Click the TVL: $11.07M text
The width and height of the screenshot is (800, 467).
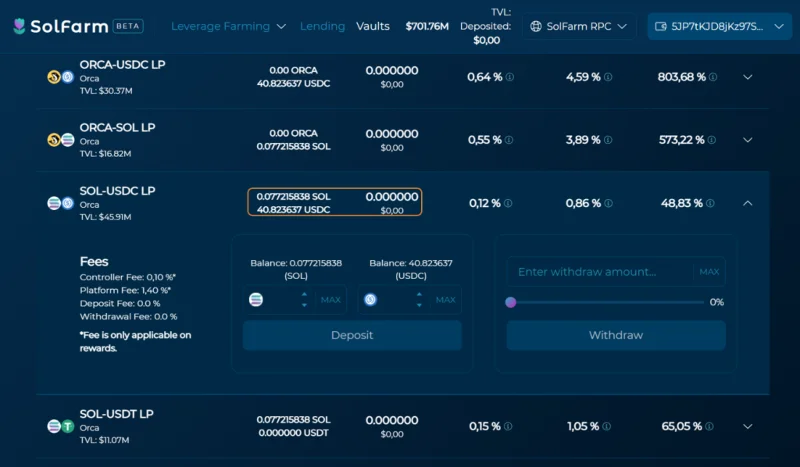105,440
